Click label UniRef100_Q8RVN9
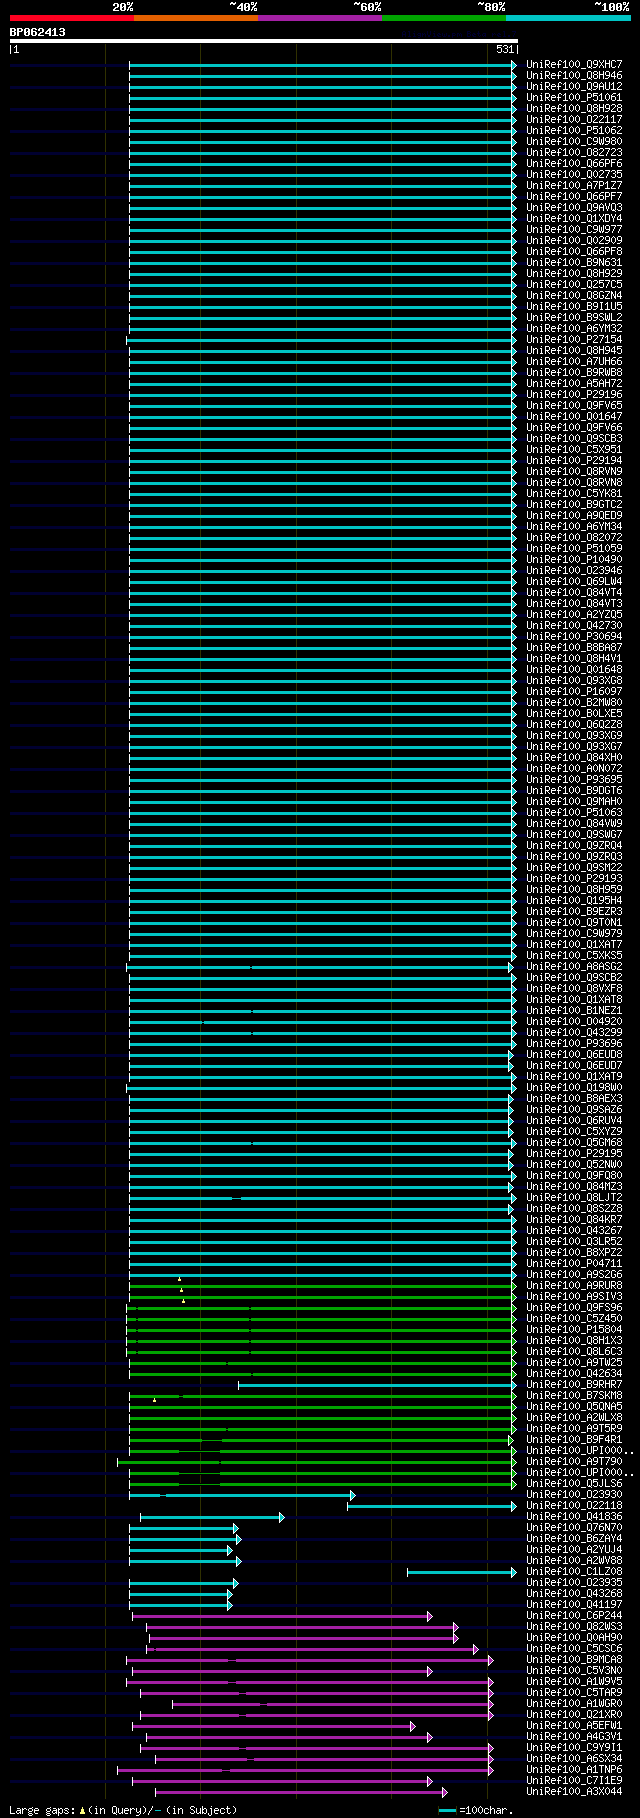The width and height of the screenshot is (640, 1818). coord(574,471)
